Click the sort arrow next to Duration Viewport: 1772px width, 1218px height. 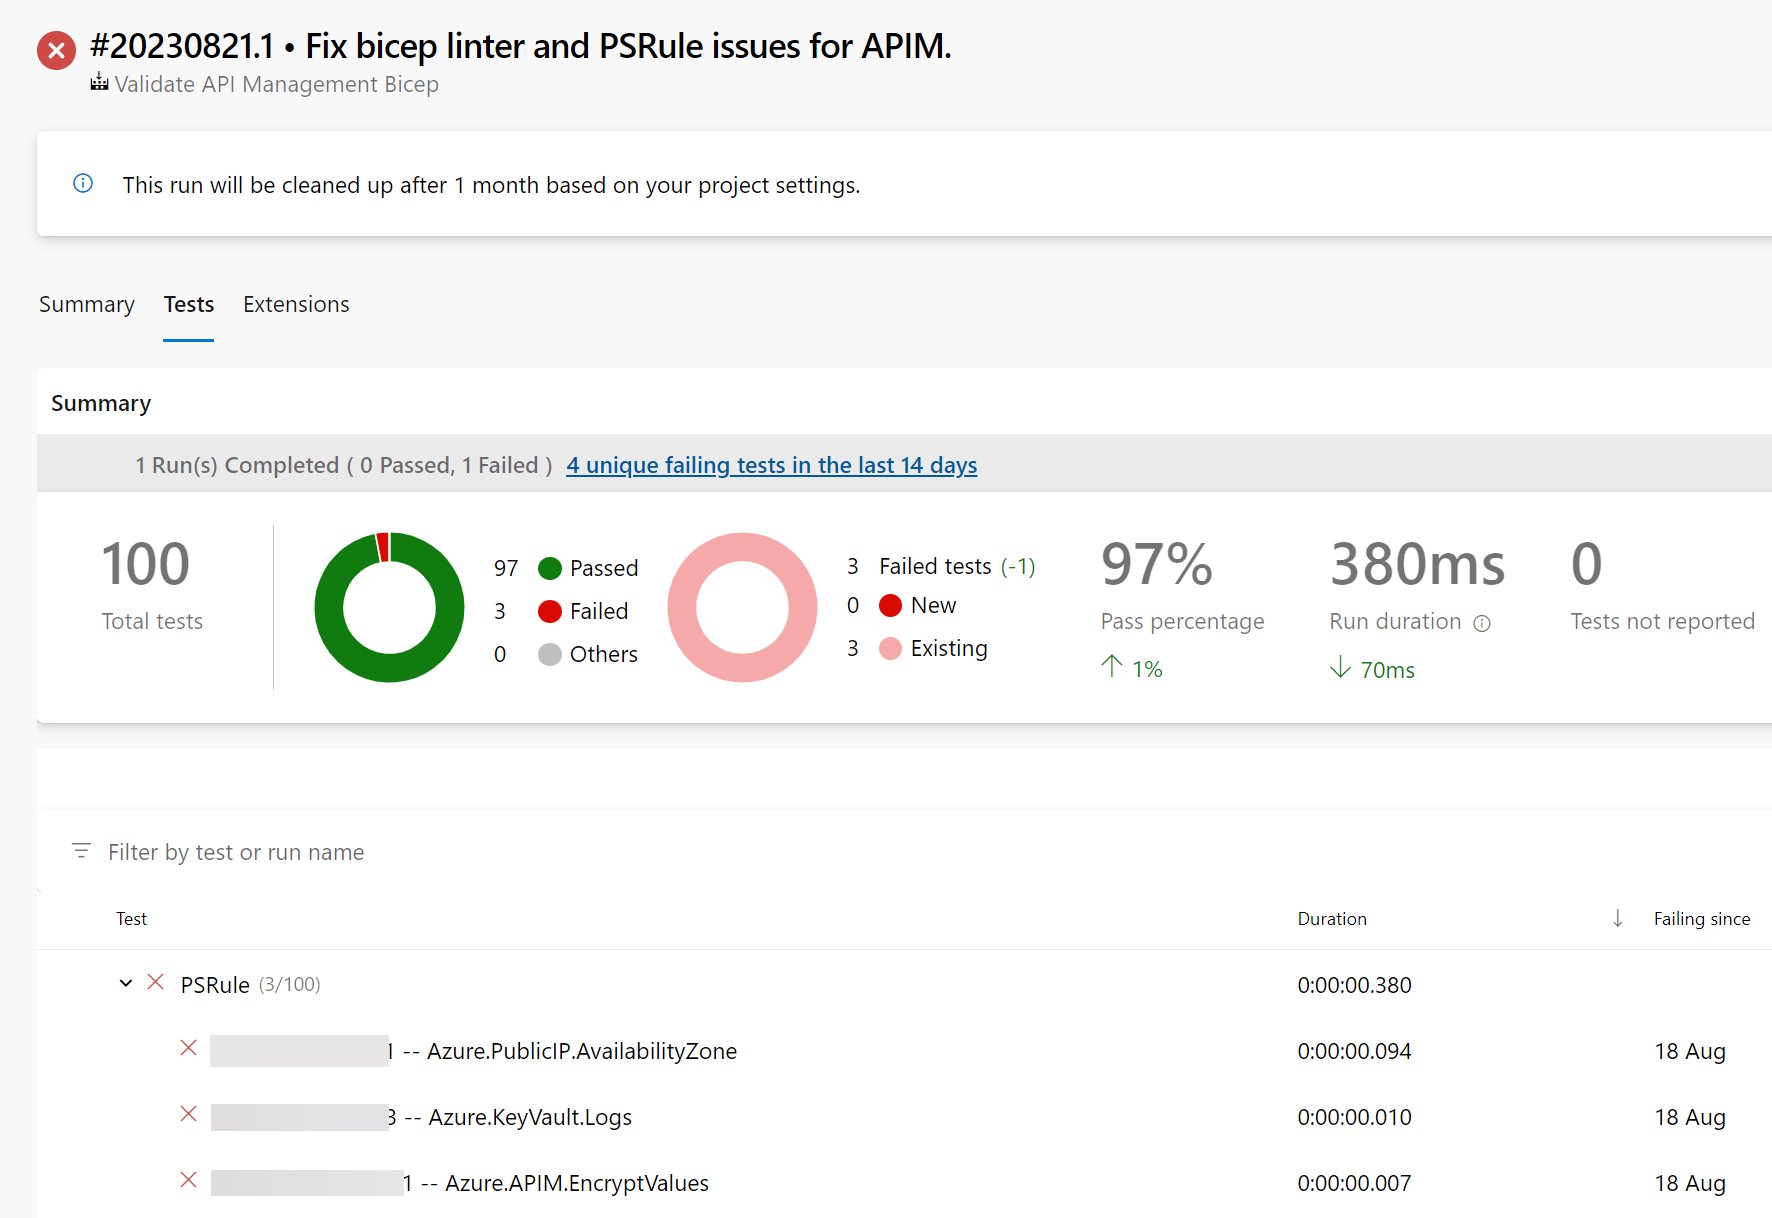point(1617,918)
